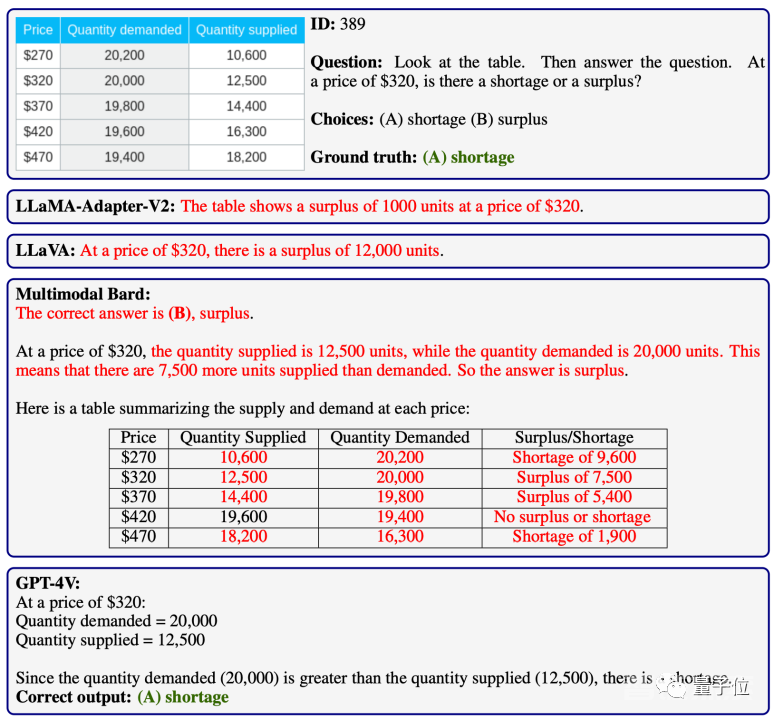Click the bold 'Question:' label
Screen dimensions: 774x720
pos(346,62)
